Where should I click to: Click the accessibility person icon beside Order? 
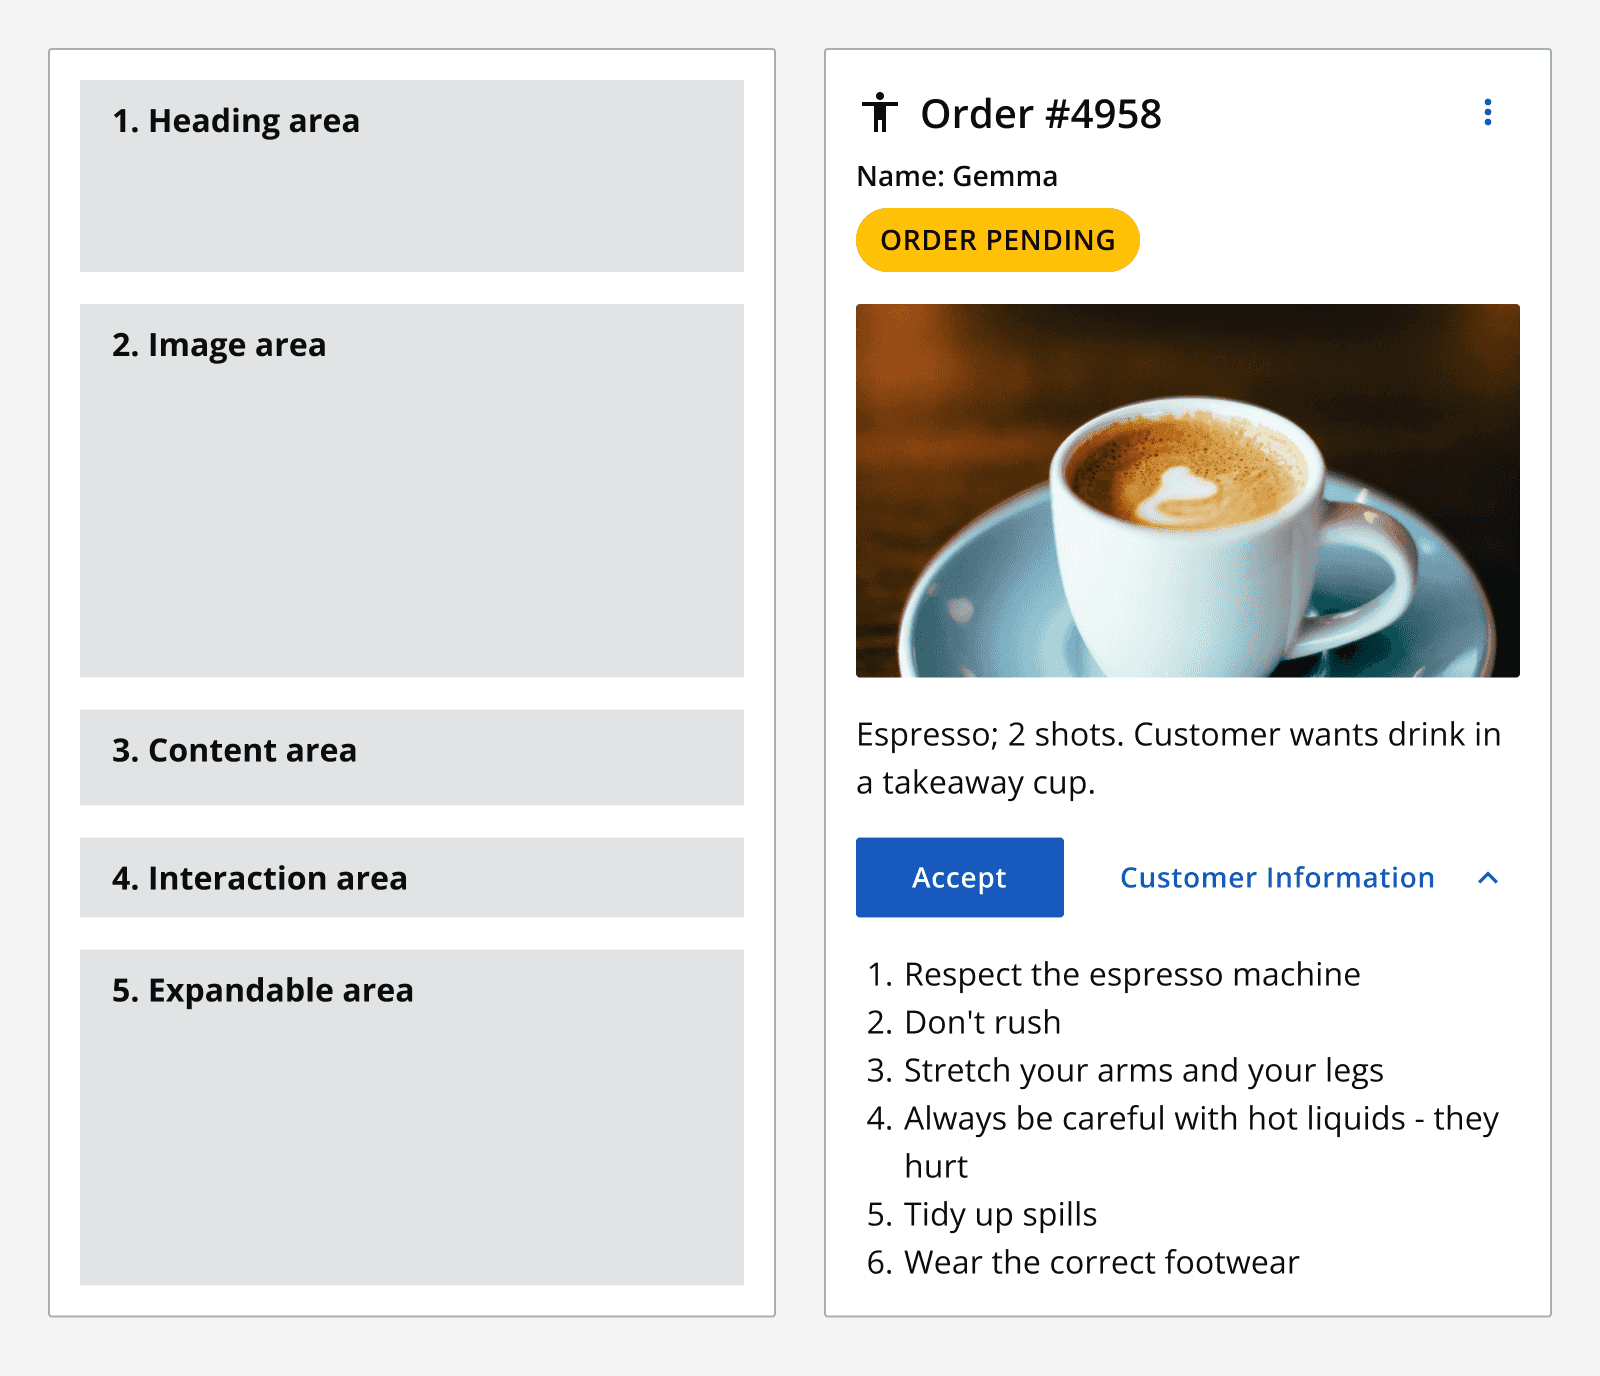point(880,113)
